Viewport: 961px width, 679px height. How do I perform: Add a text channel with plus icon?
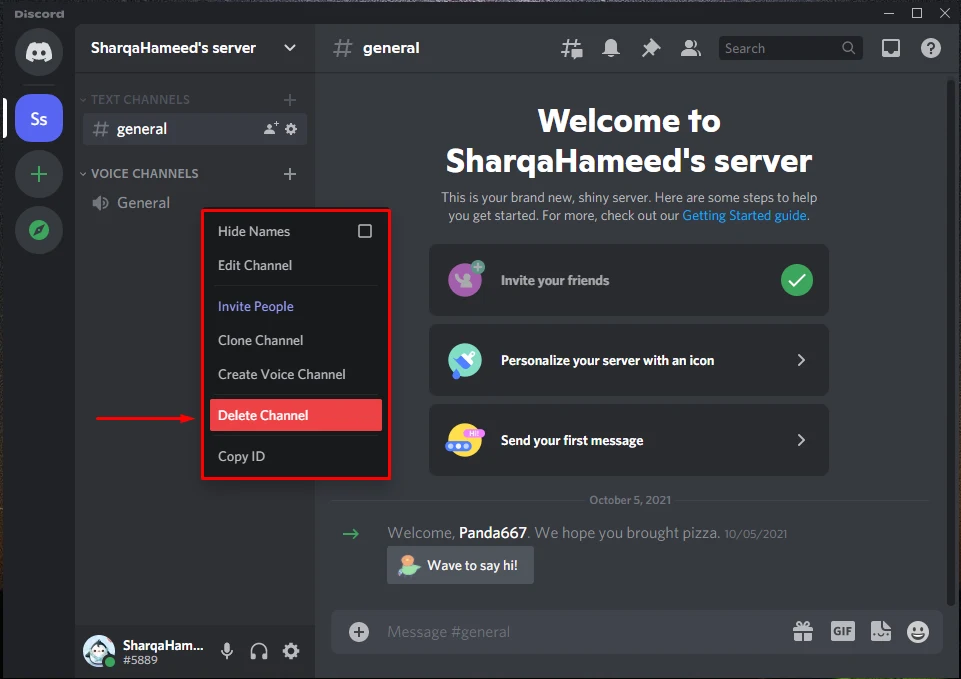pos(290,100)
